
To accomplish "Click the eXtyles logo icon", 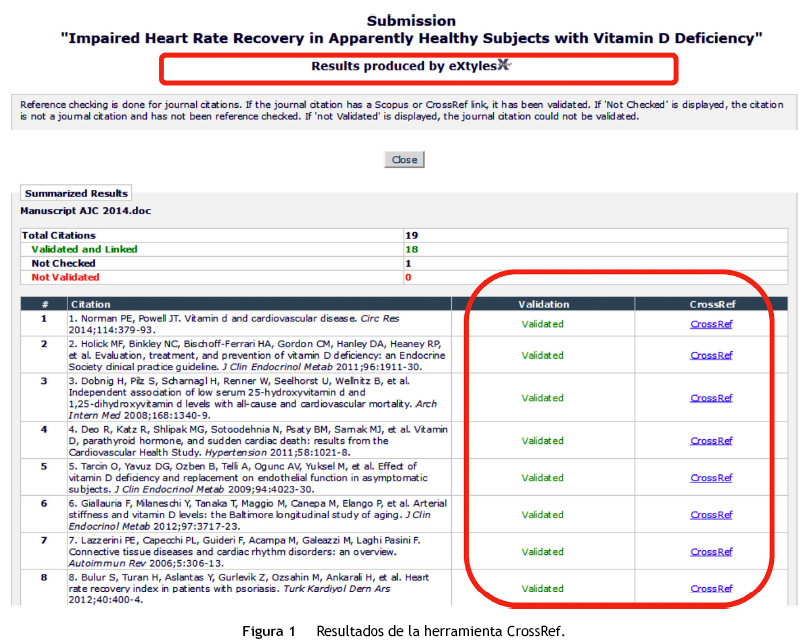I will [x=504, y=66].
